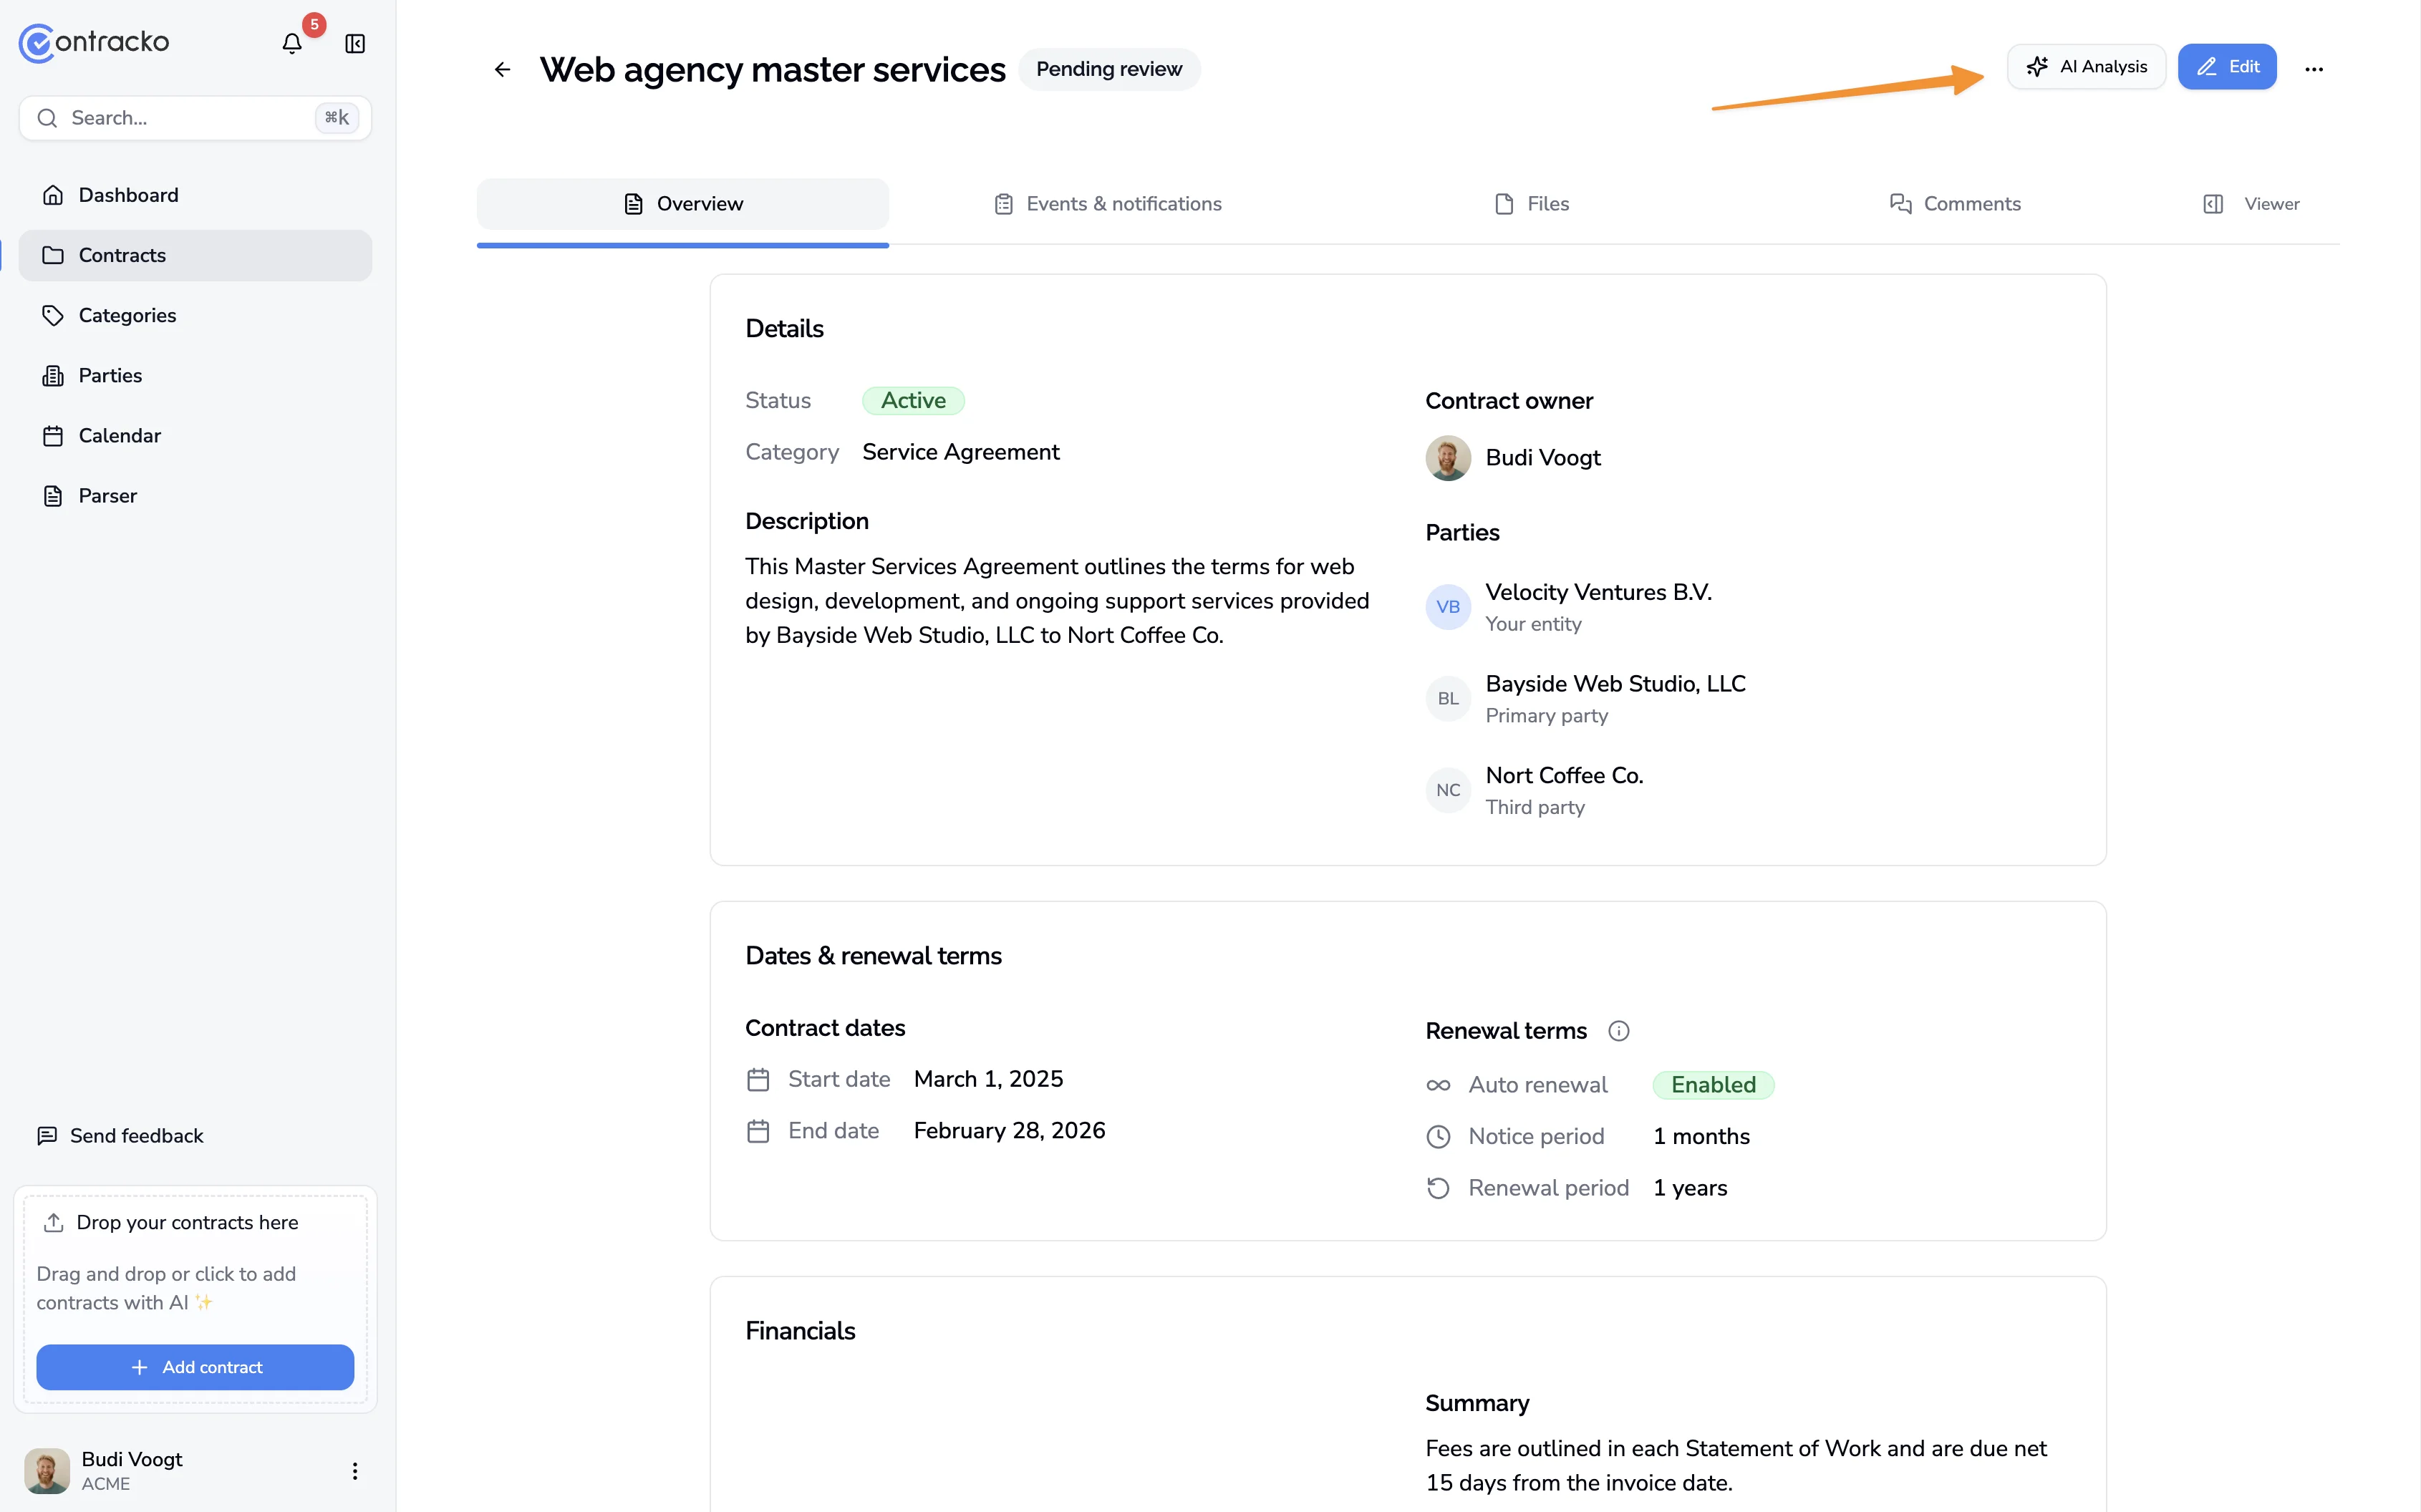Image resolution: width=2421 pixels, height=1512 pixels.
Task: Switch to the Comments tab
Action: click(1955, 204)
